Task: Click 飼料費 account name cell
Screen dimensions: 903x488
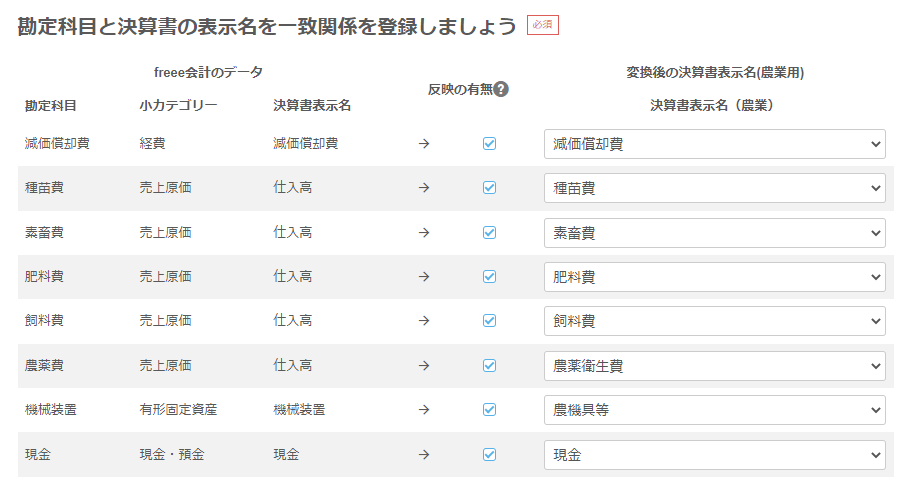Action: 44,320
